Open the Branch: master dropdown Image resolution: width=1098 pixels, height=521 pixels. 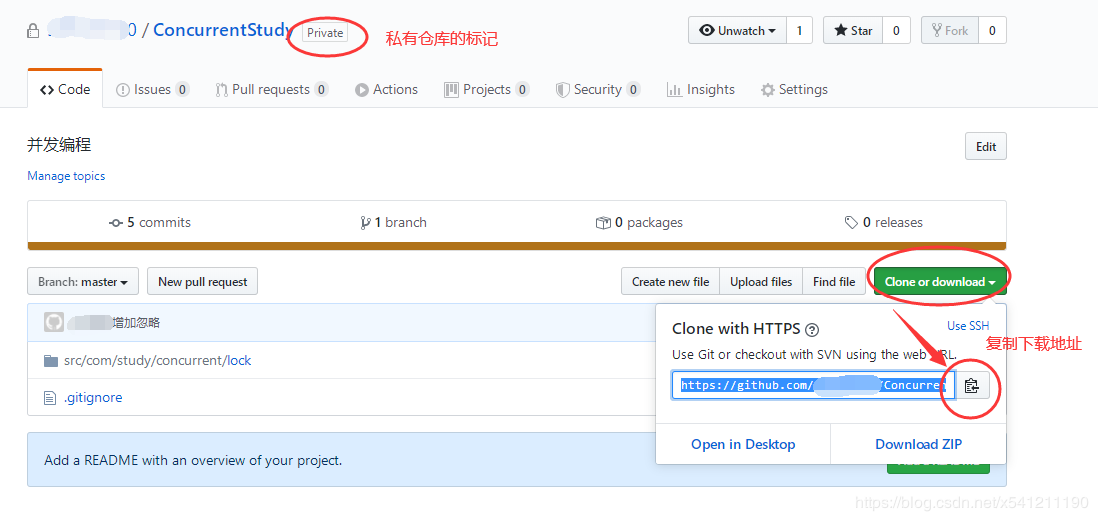[x=83, y=282]
